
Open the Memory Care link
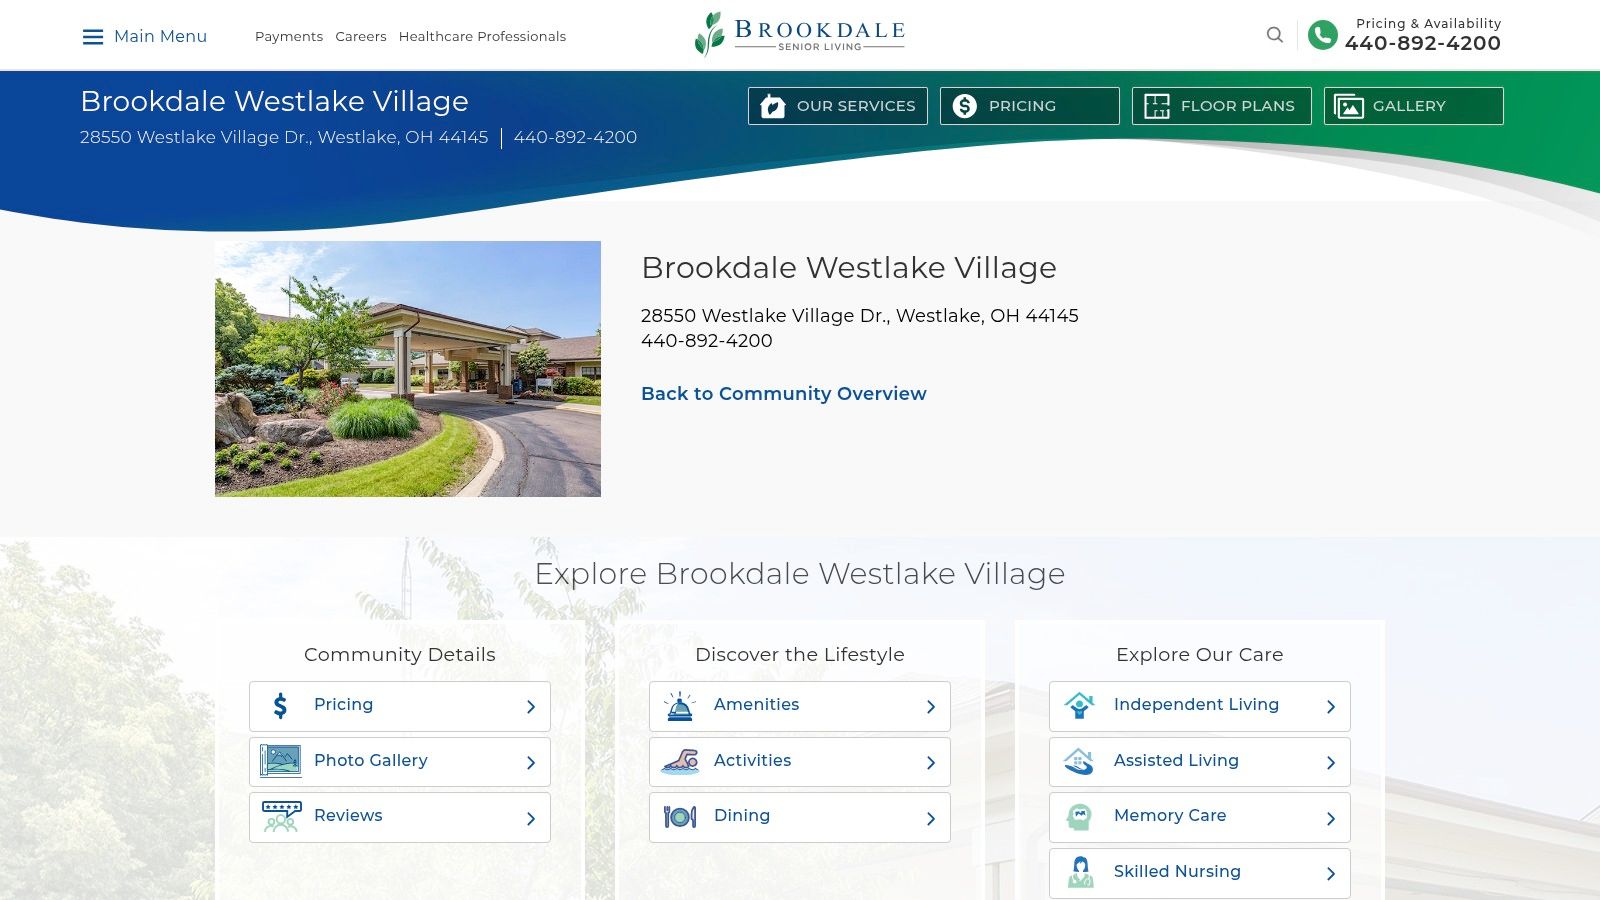tap(1170, 816)
